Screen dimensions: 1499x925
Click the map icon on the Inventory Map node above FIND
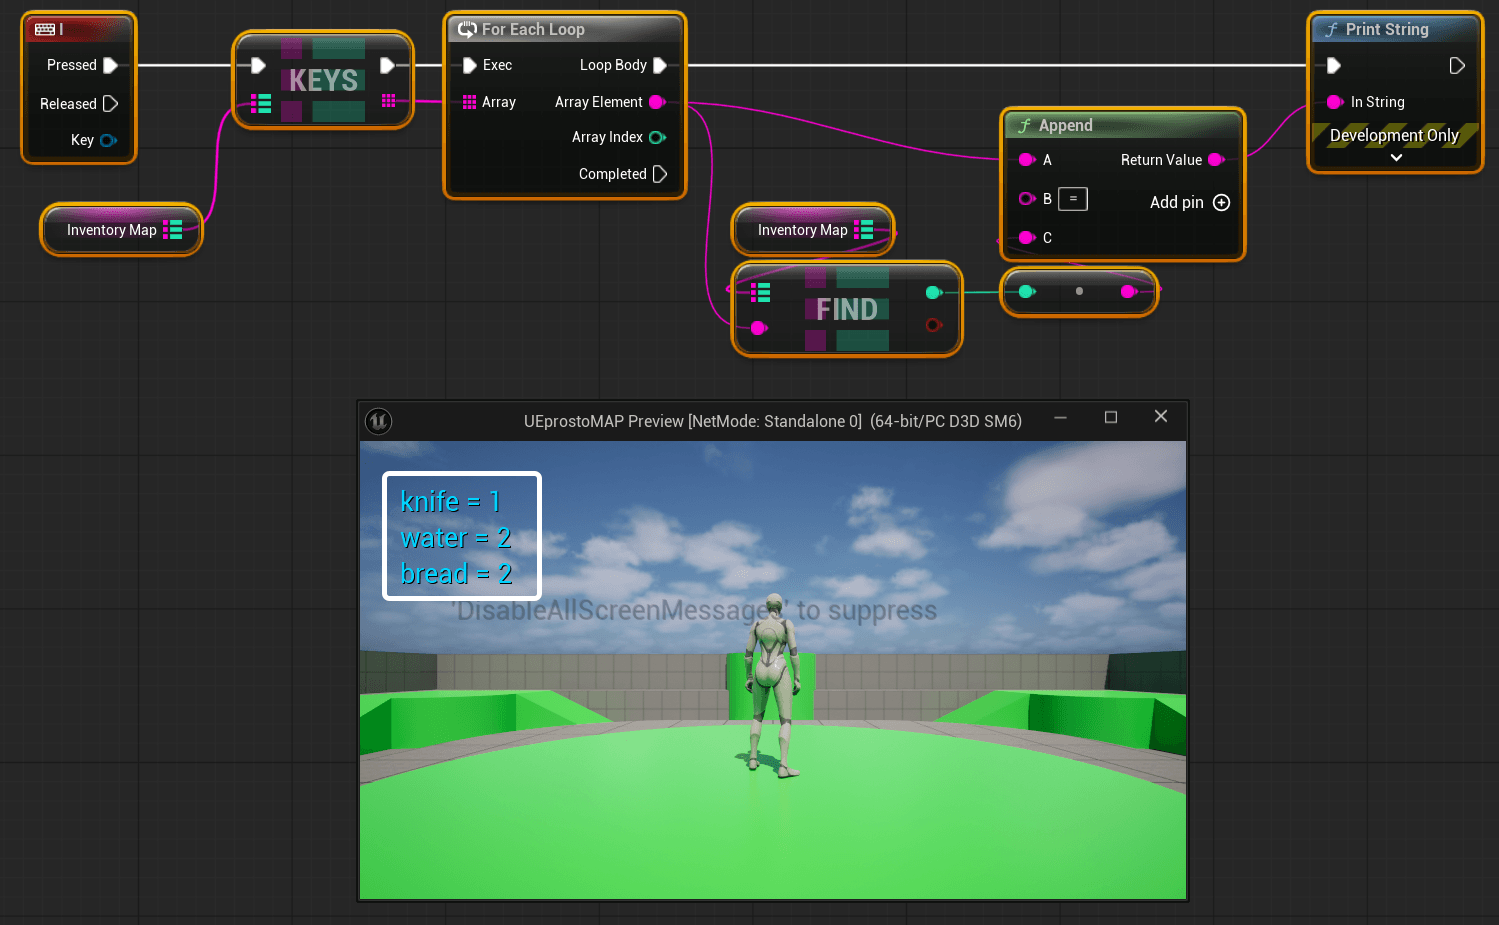coord(866,229)
